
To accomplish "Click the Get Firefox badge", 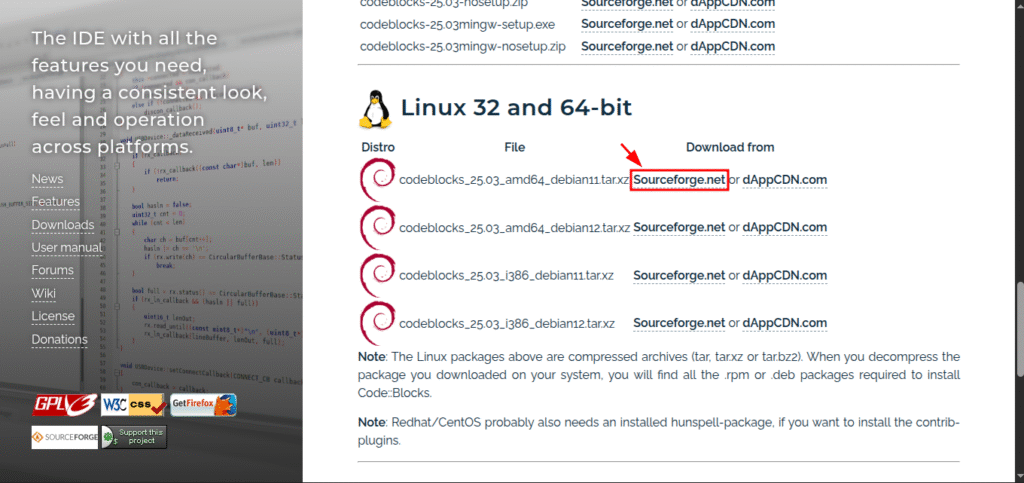I will [203, 405].
